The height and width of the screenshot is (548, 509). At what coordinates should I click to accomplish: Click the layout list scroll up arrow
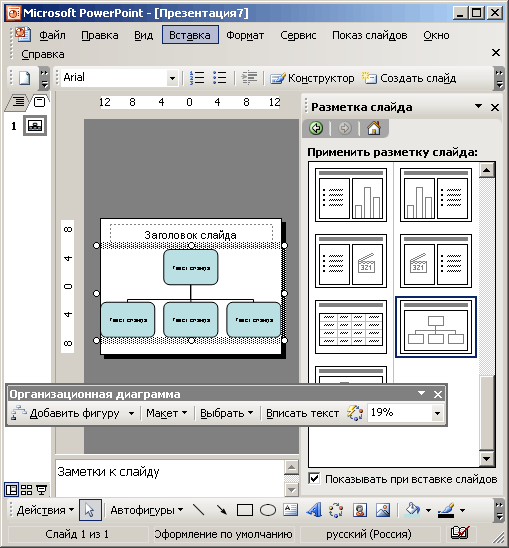point(487,171)
